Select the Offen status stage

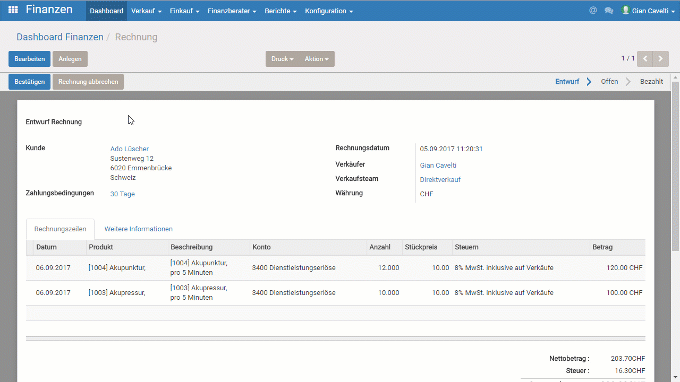pyautogui.click(x=609, y=82)
